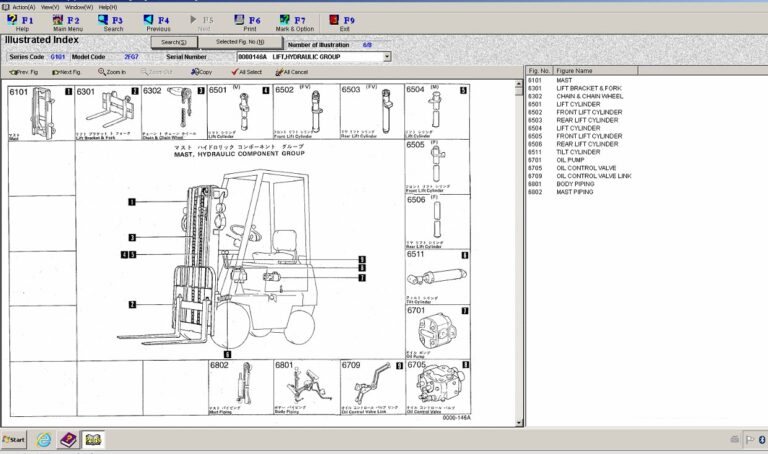The image size is (768, 454).
Task: Click Zoom In magnifier tool
Action: (112, 72)
